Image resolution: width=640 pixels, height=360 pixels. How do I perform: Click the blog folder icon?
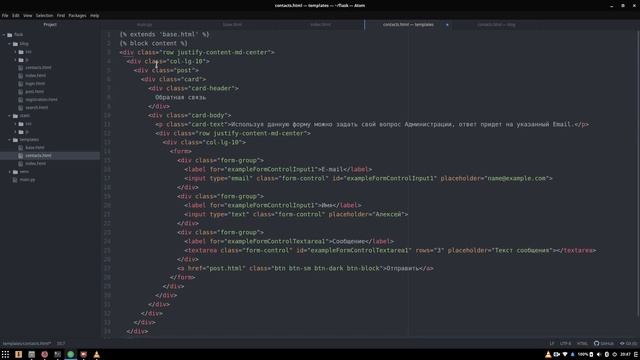(x=15, y=44)
